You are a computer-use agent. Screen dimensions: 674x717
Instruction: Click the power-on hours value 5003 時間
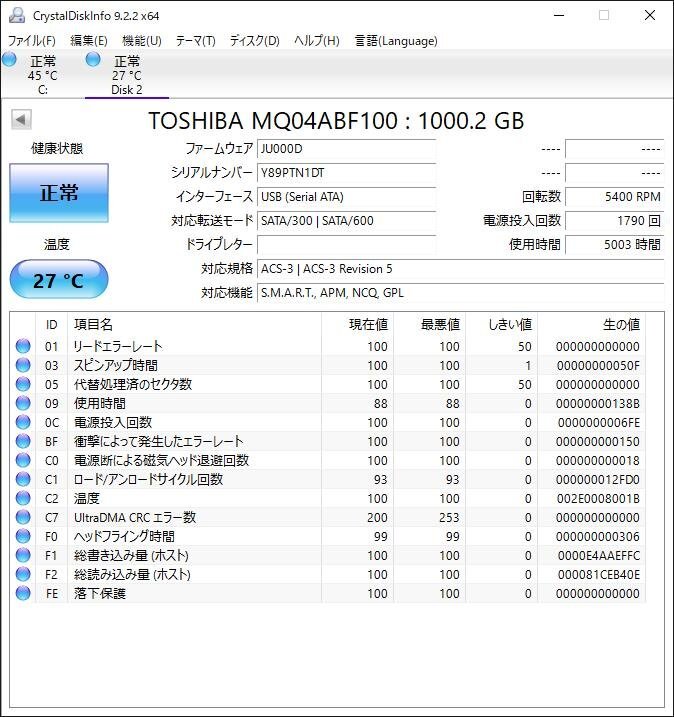615,245
